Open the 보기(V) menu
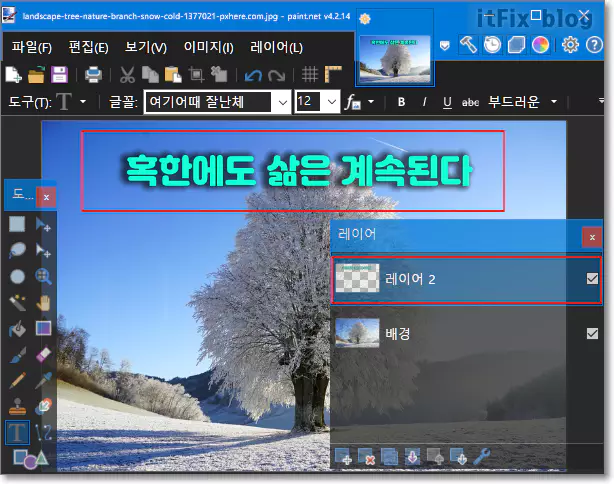Screen dimensions: 614x484 [146, 47]
